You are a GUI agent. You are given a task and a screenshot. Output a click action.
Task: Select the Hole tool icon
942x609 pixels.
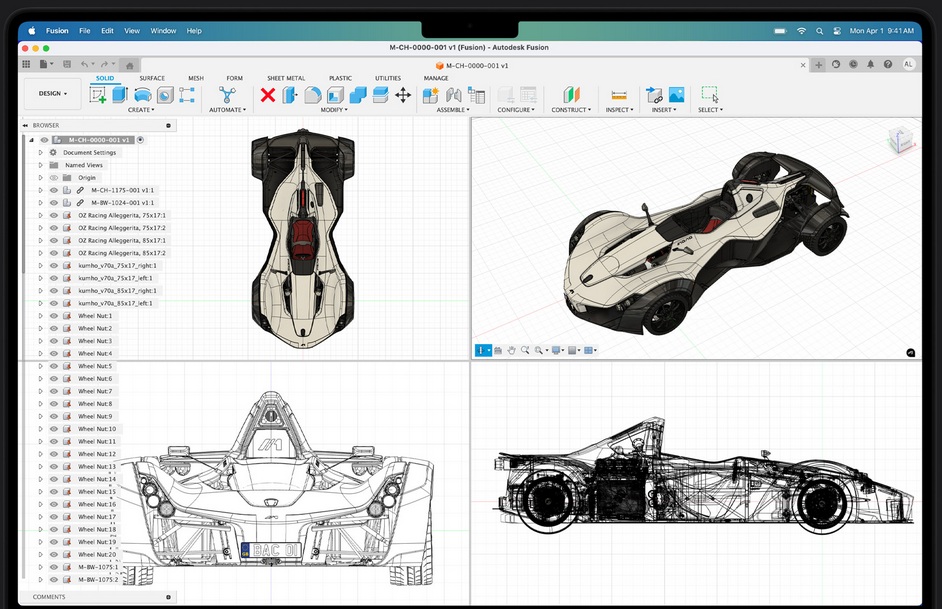(165, 94)
